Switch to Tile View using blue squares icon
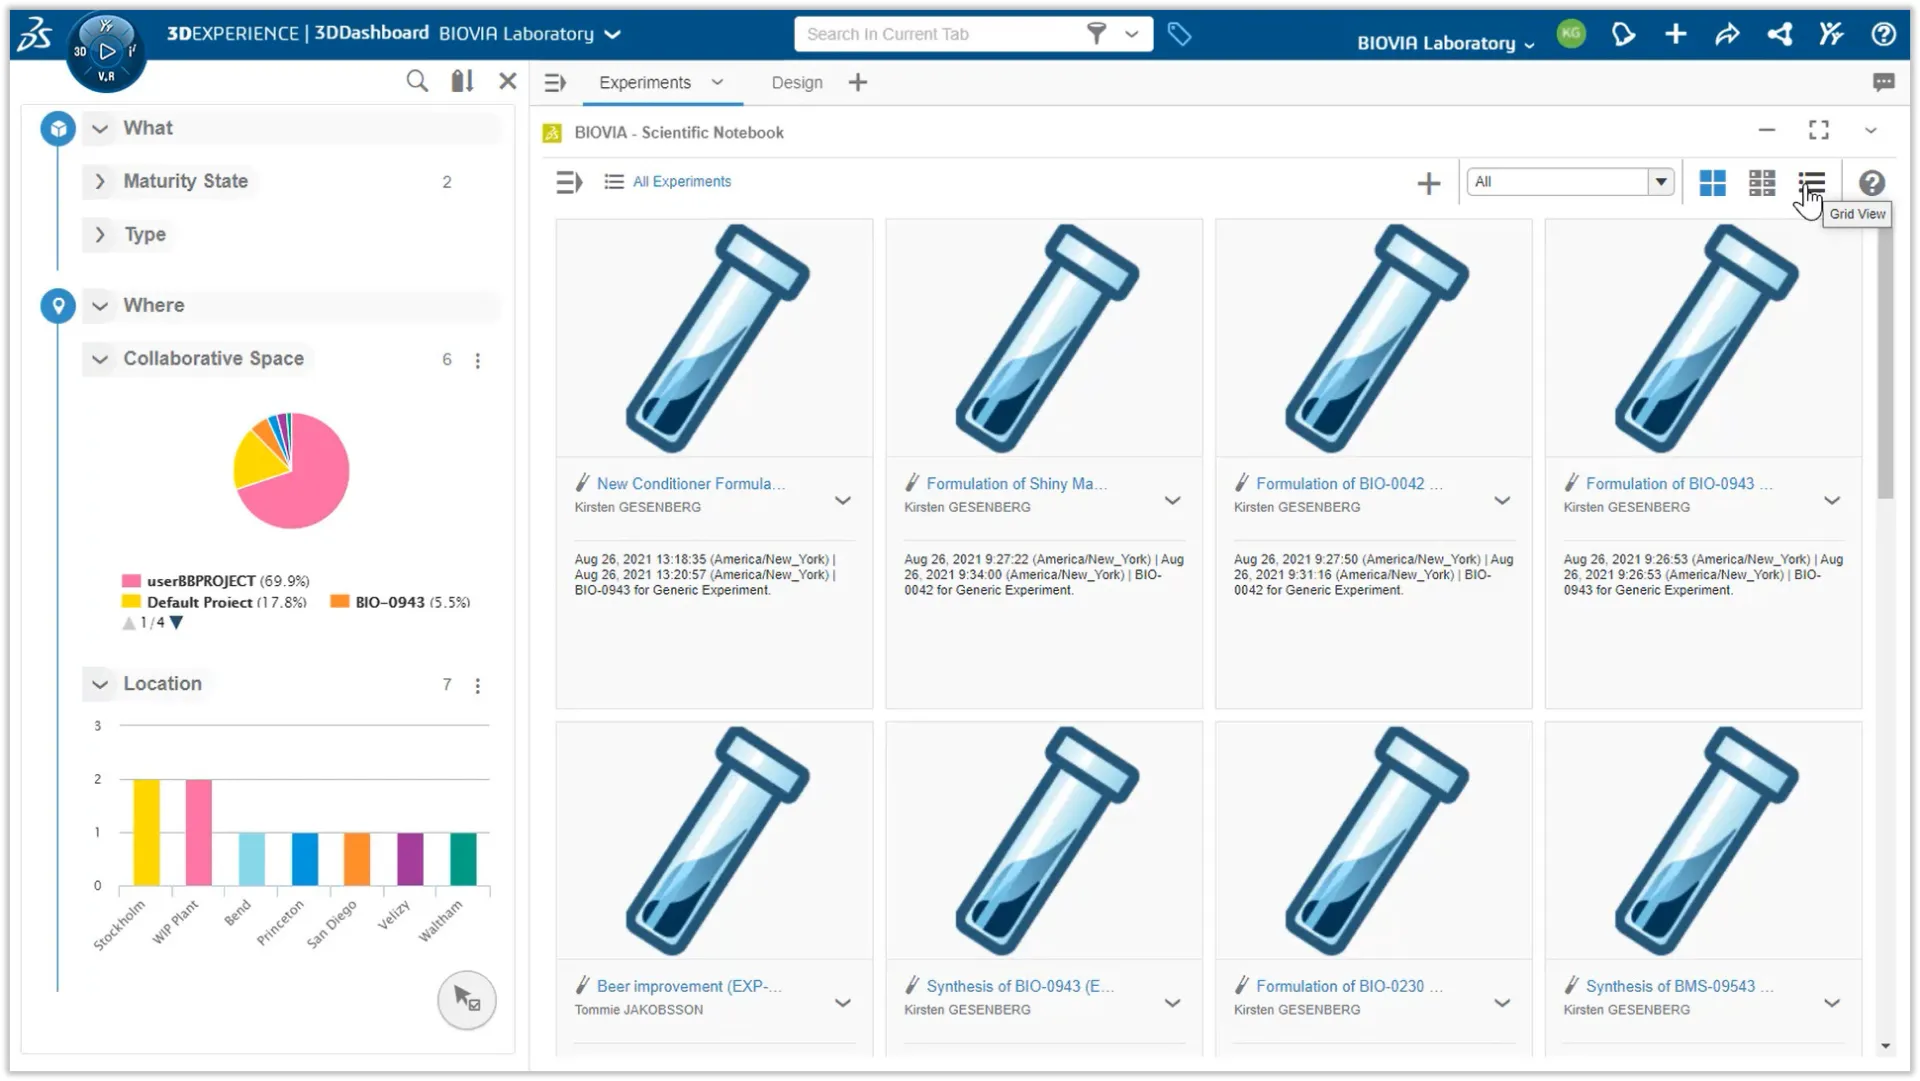 point(1713,183)
